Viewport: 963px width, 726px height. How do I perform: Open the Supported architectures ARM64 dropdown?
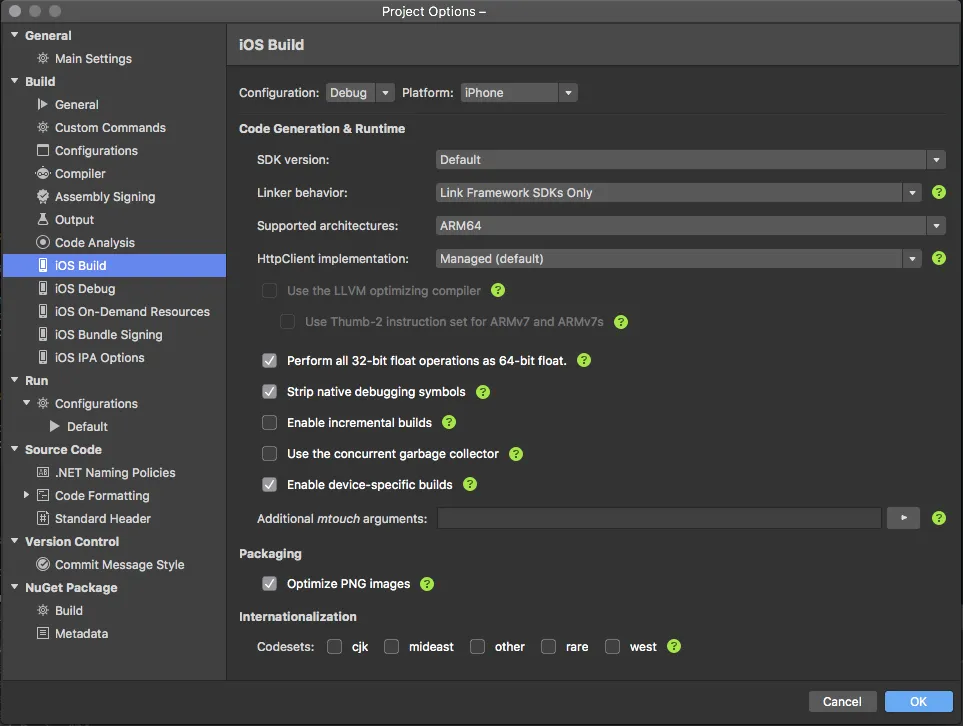(x=691, y=226)
